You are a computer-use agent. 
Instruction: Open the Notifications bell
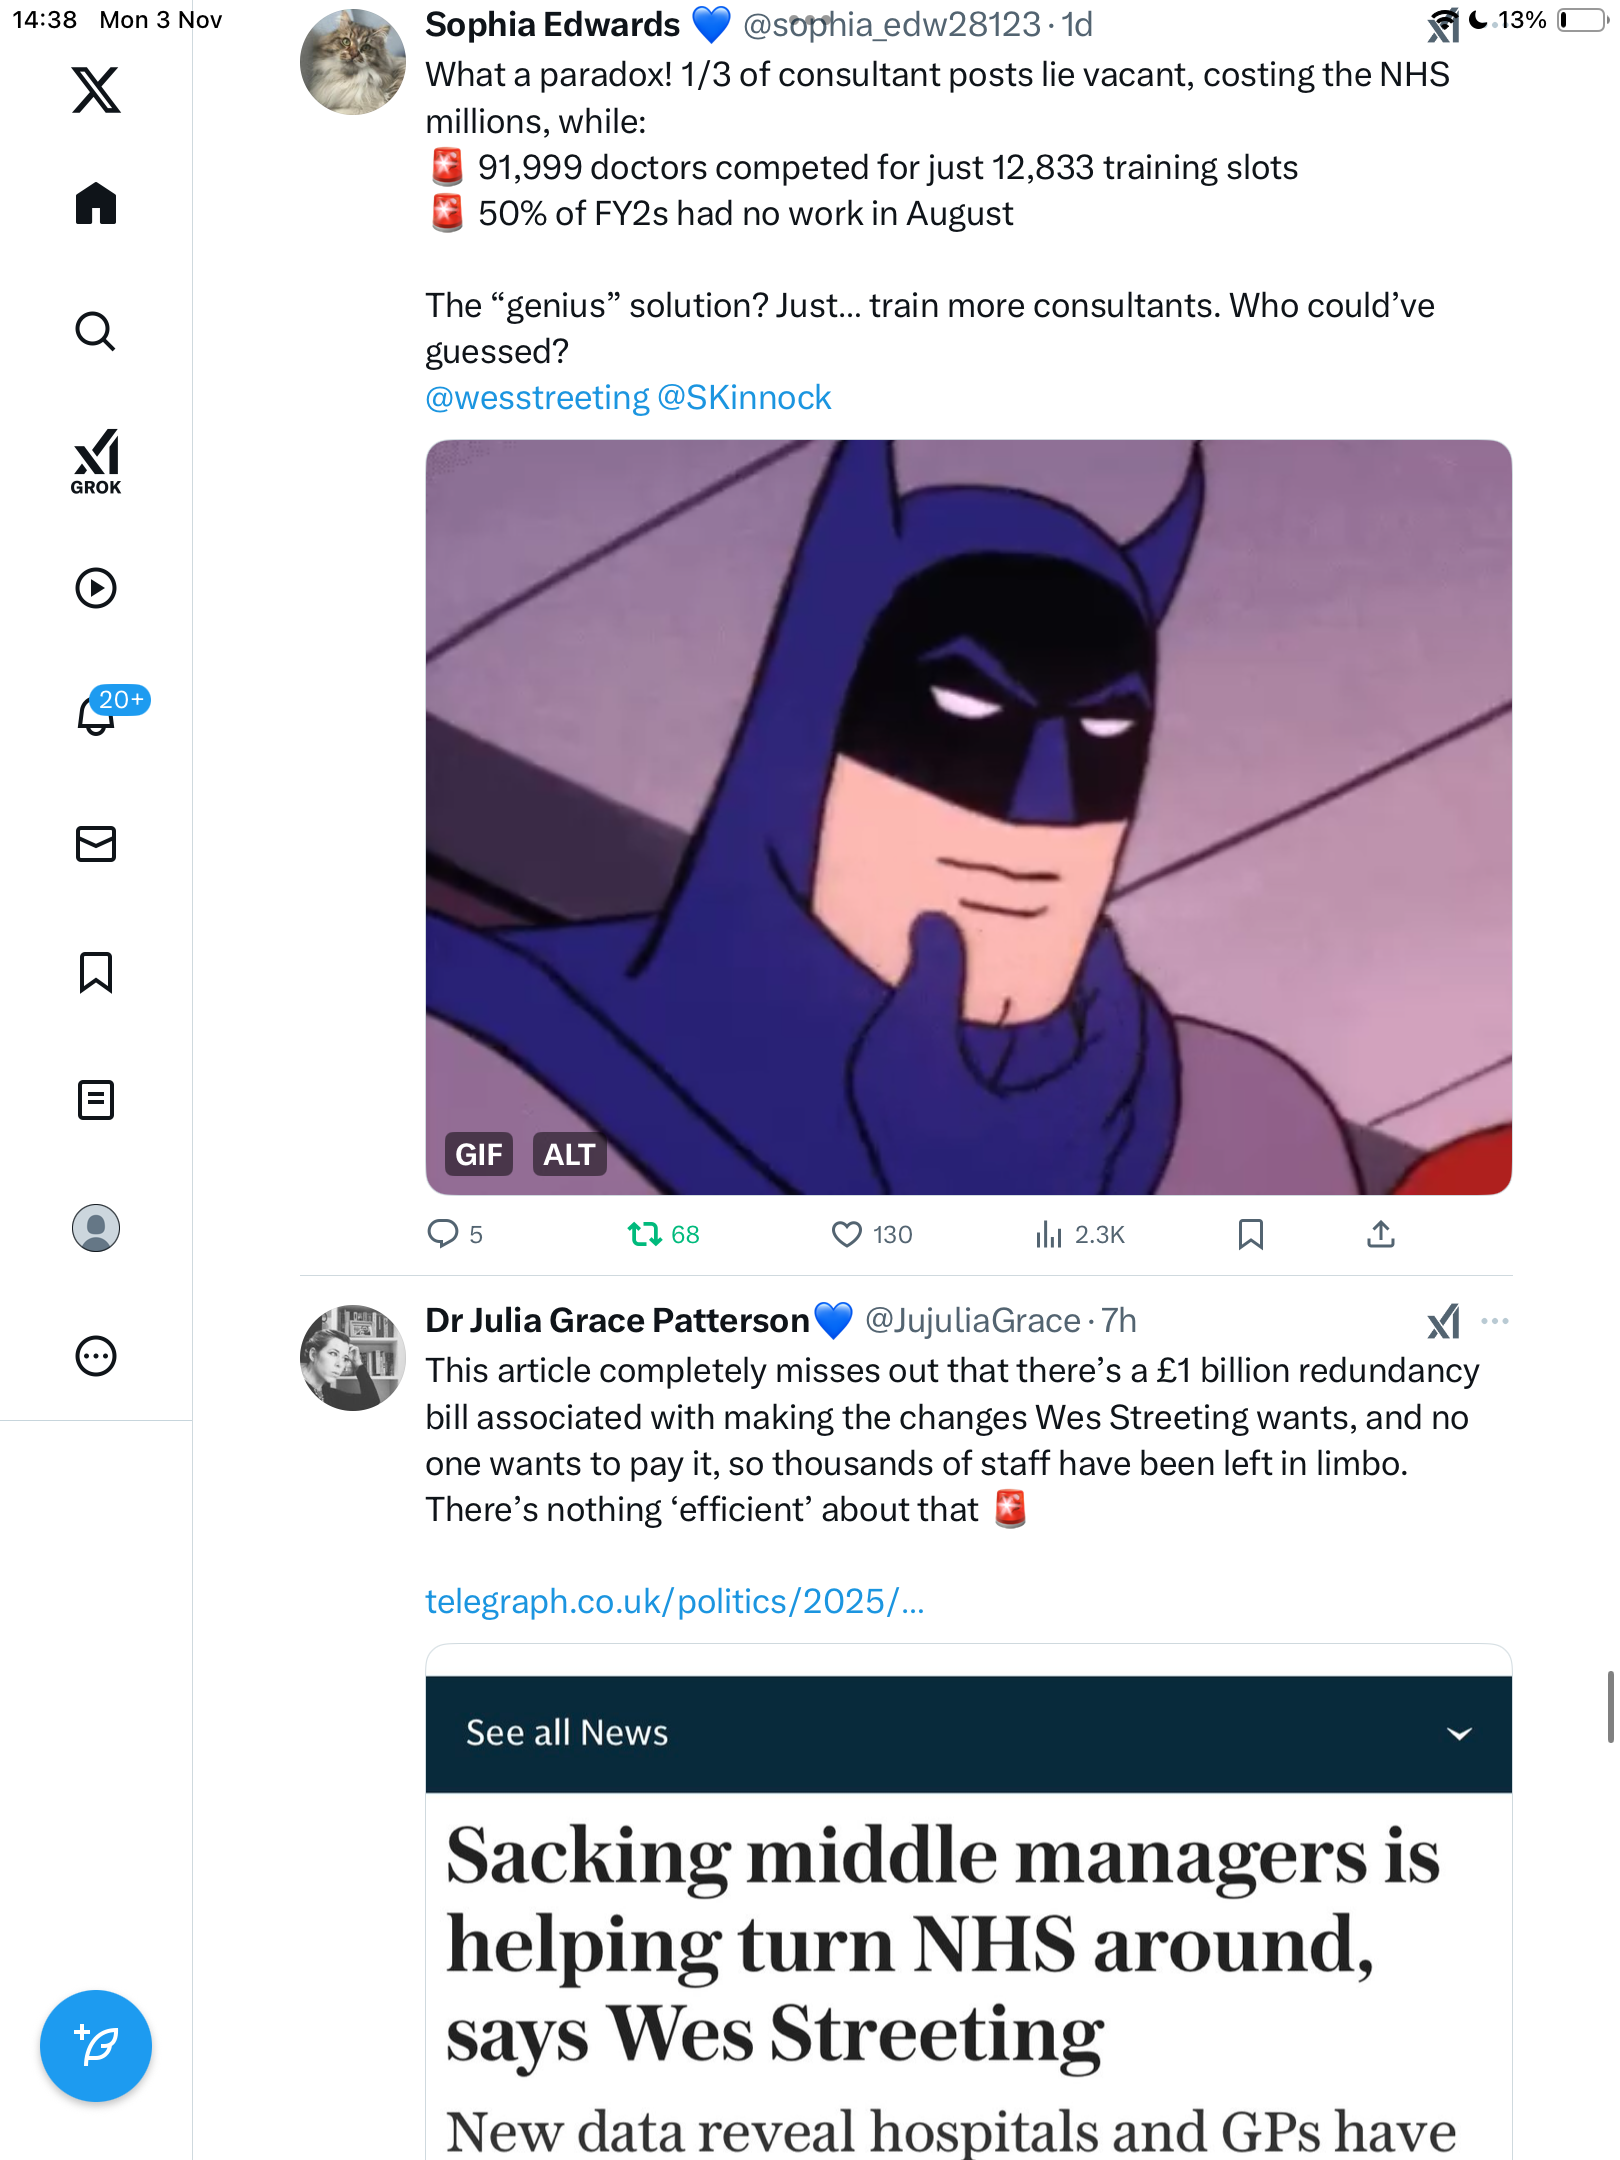point(96,715)
